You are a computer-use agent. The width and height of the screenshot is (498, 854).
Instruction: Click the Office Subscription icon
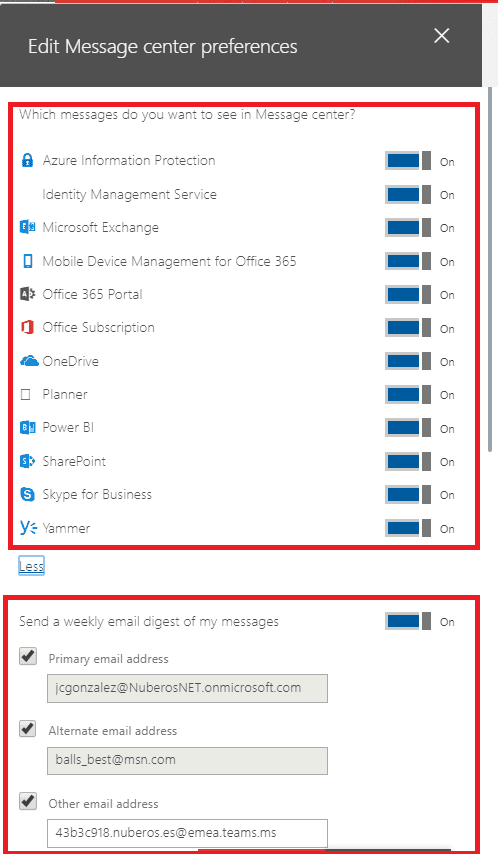coord(27,327)
